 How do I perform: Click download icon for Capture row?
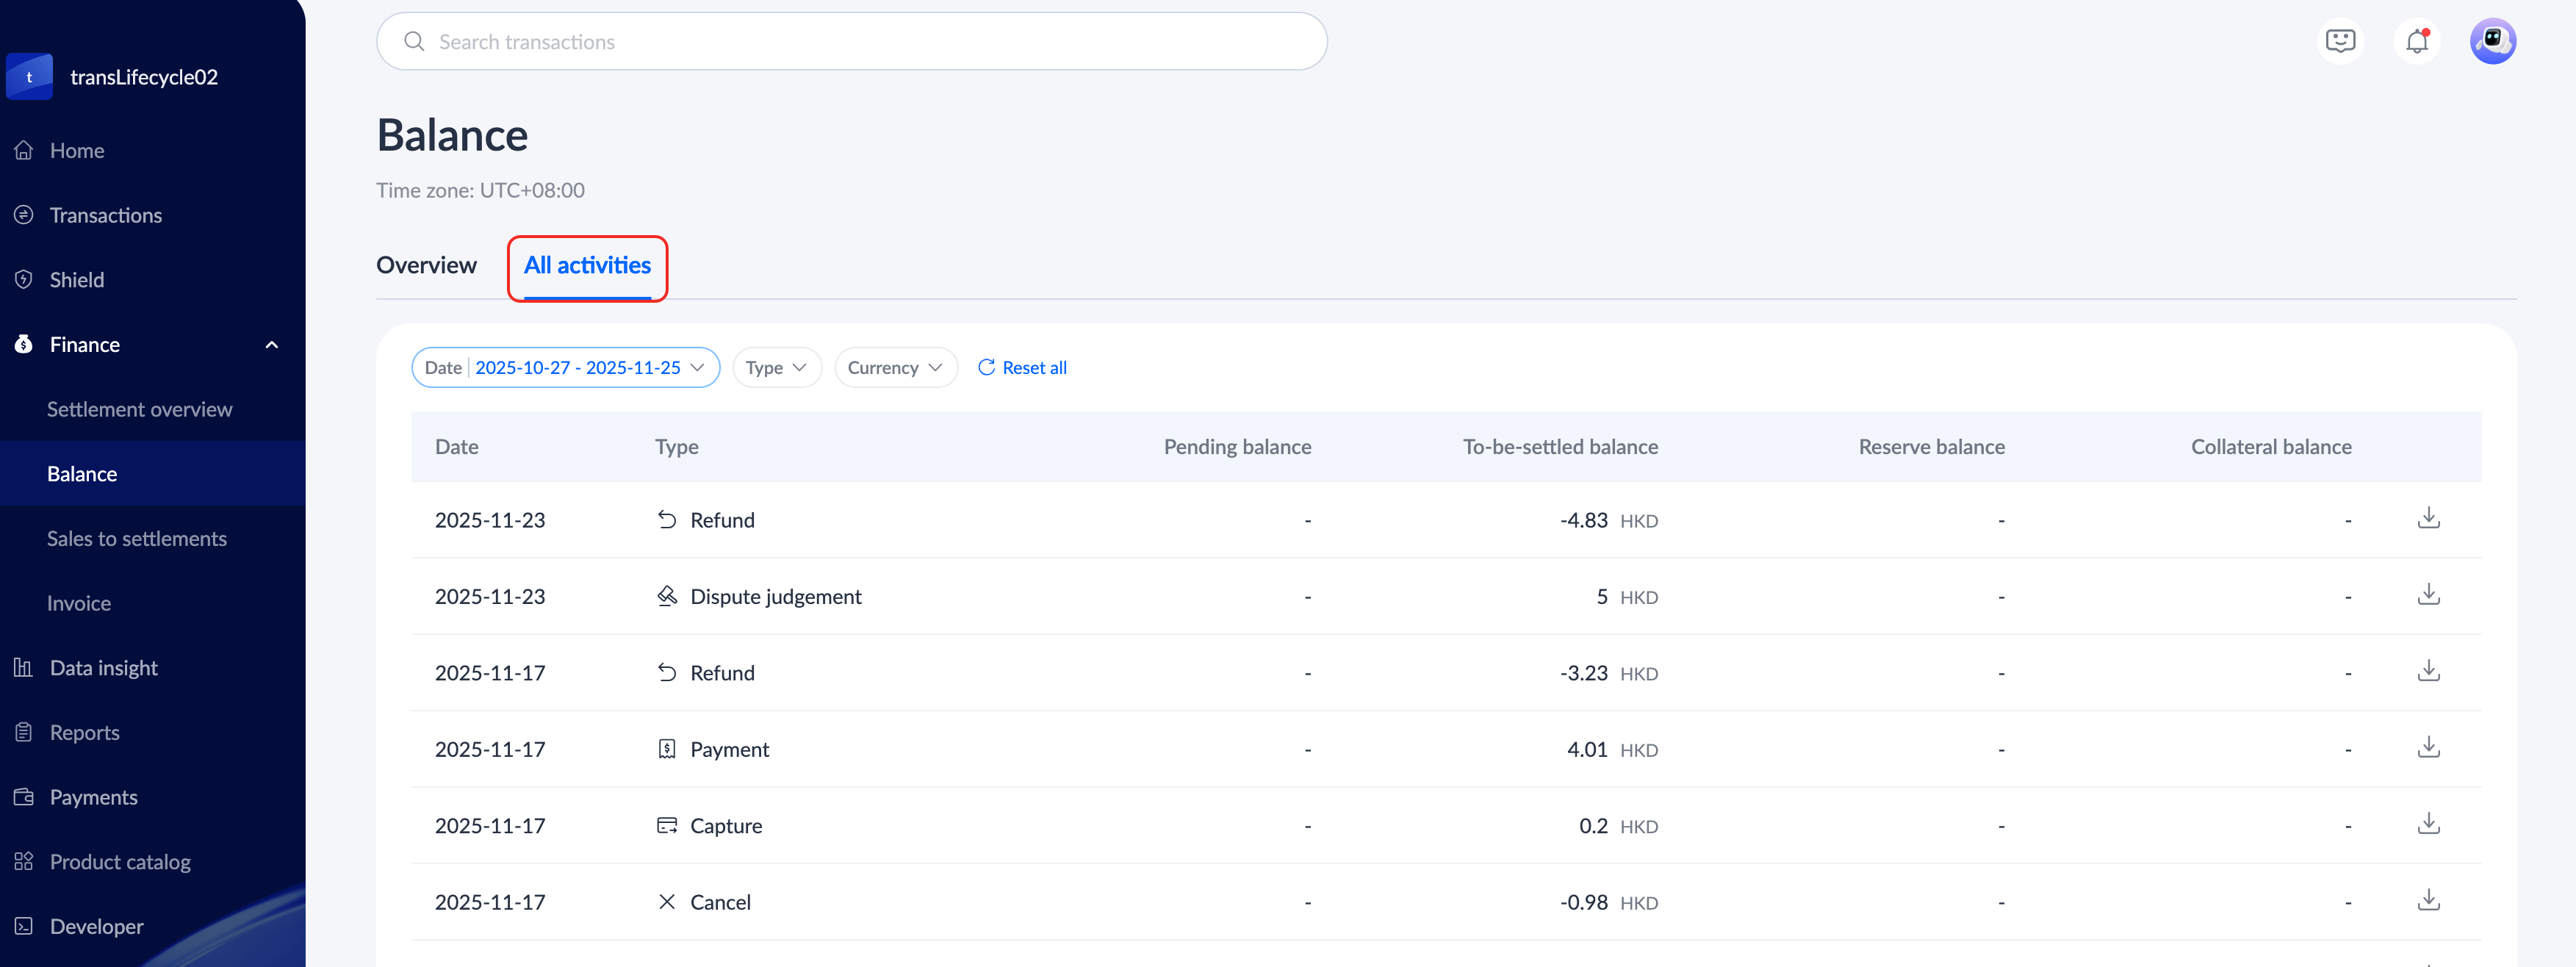pyautogui.click(x=2428, y=824)
